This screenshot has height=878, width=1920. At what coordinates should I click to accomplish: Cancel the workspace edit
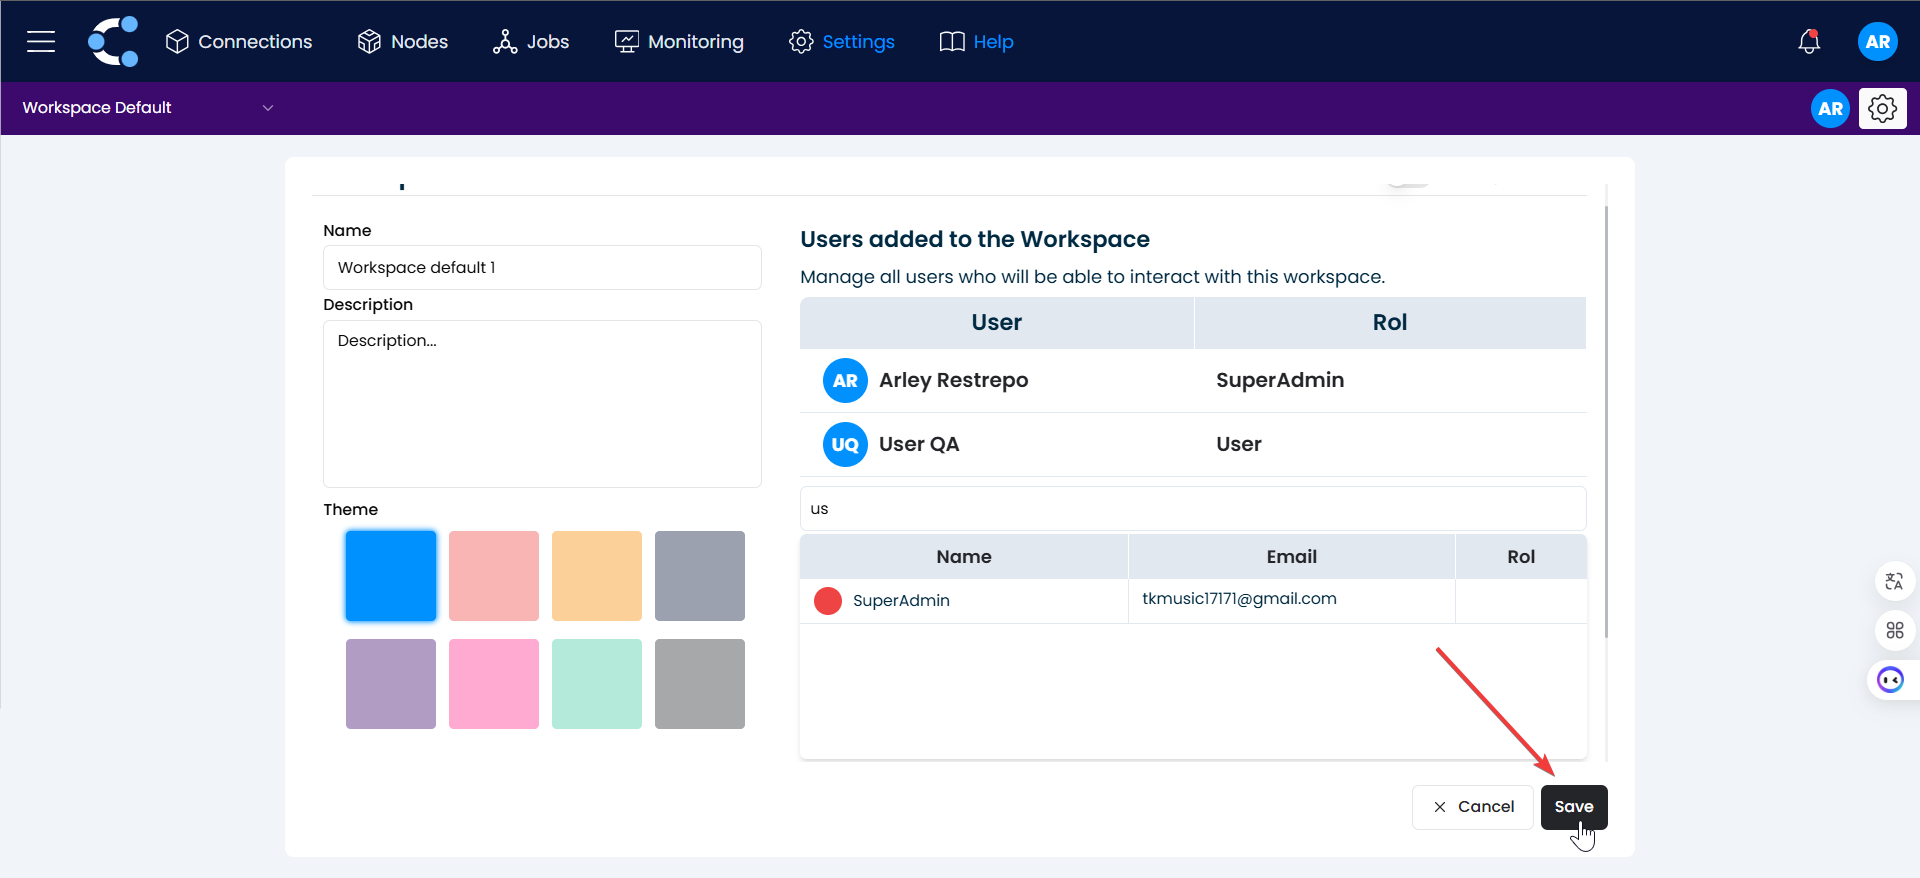coord(1472,806)
